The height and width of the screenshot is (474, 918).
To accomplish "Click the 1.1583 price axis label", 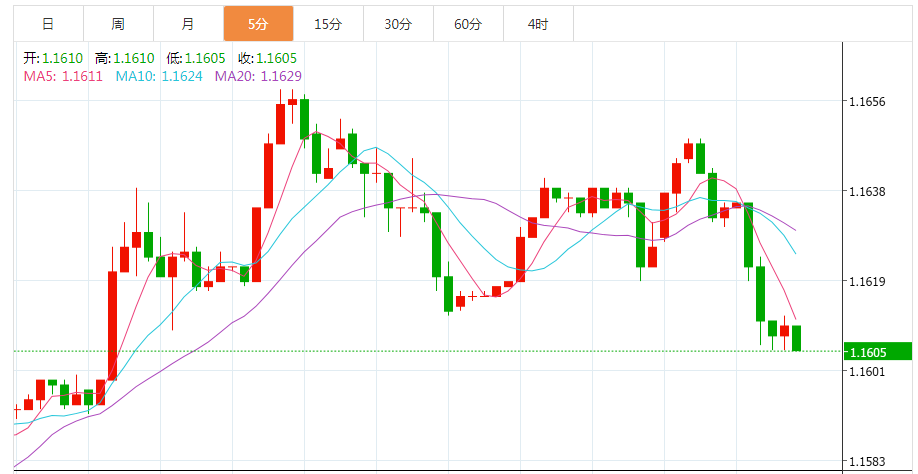I will point(868,462).
